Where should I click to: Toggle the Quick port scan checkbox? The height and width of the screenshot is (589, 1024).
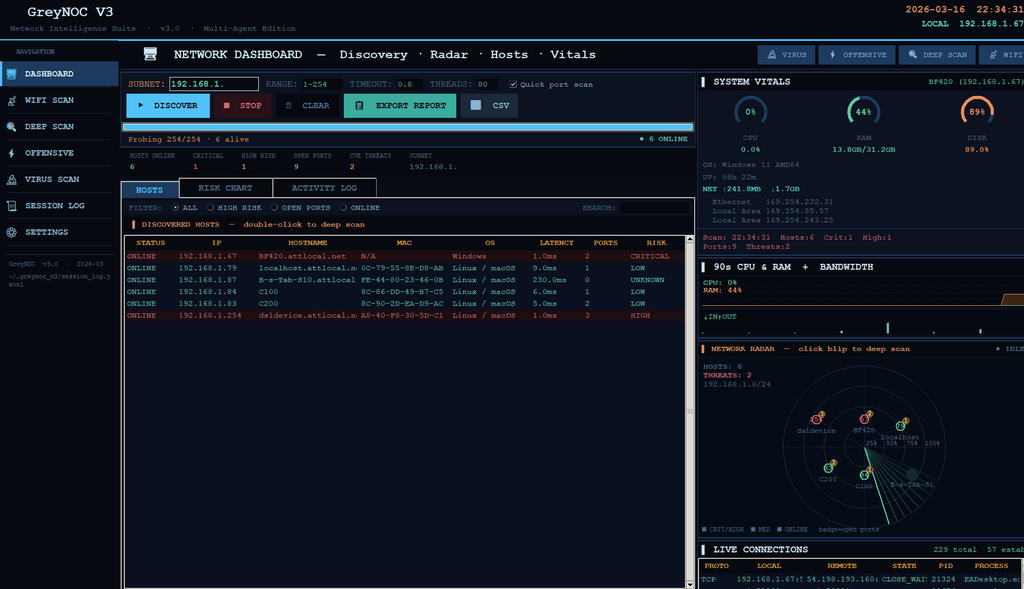[x=513, y=85]
